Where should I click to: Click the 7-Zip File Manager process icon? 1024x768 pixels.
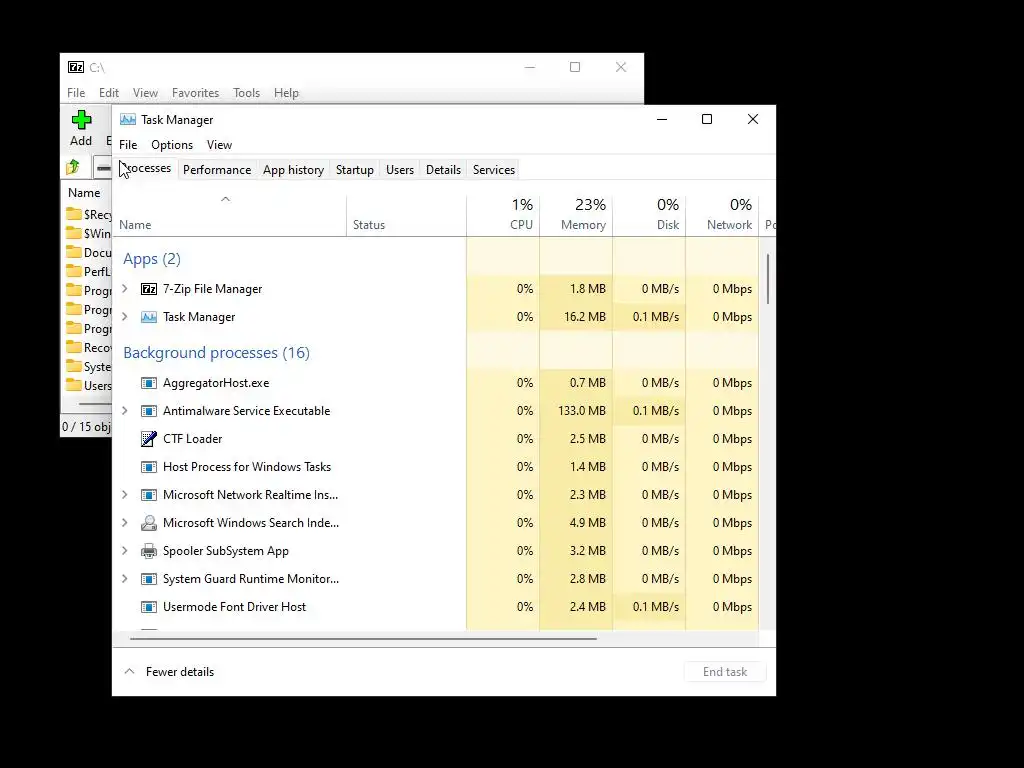coord(149,289)
